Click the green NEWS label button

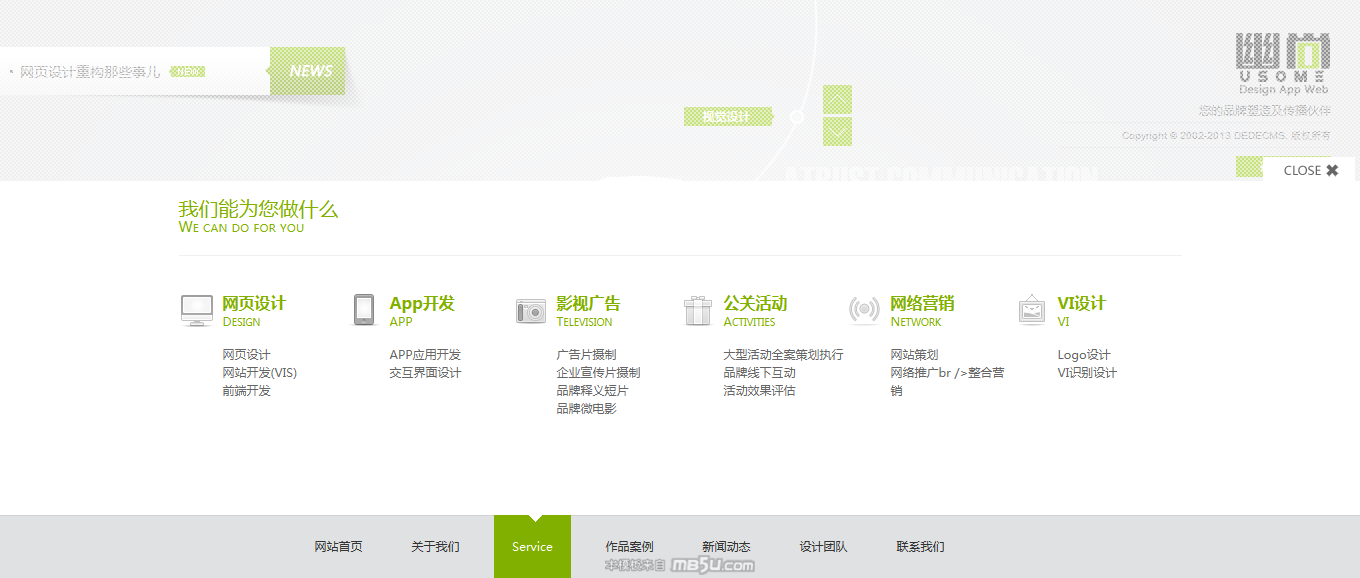(310, 71)
